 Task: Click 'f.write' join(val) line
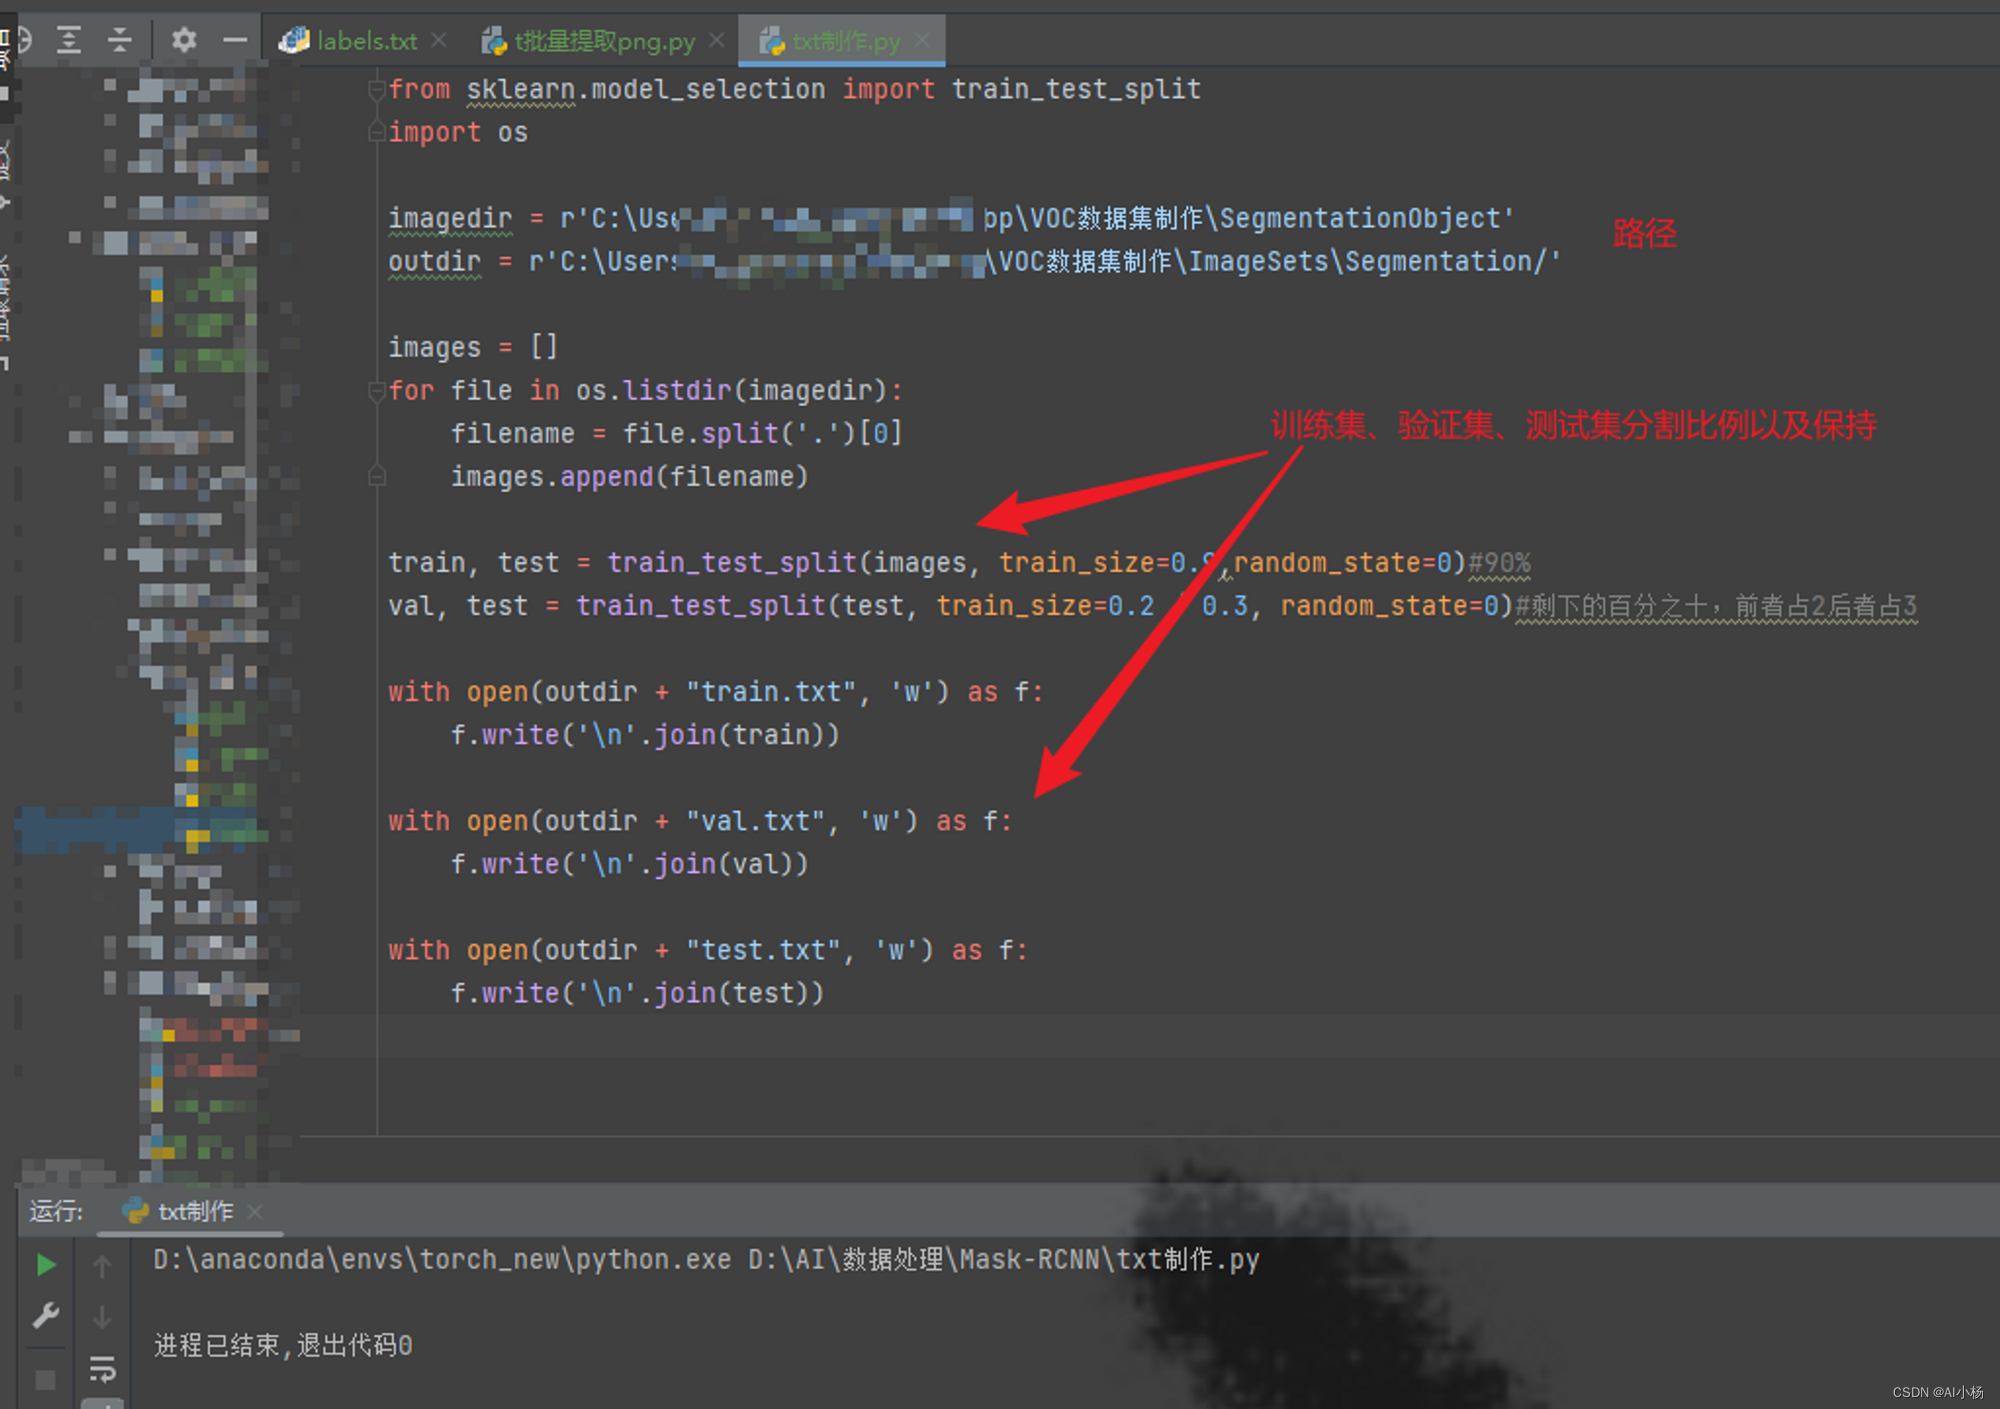click(629, 863)
